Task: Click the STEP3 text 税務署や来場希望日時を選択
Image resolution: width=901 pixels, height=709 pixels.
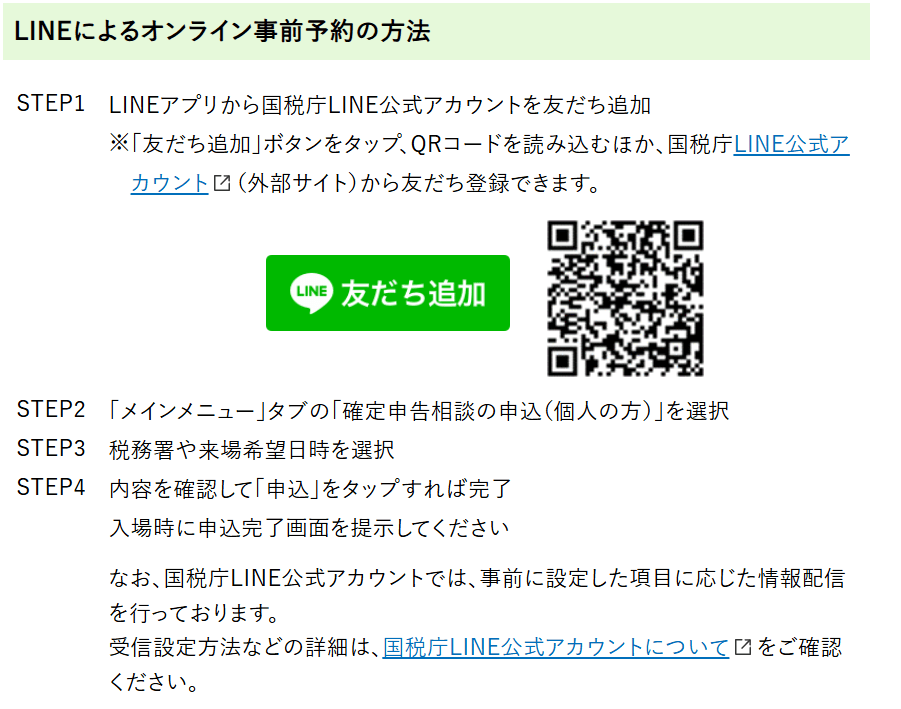Action: coord(252,450)
